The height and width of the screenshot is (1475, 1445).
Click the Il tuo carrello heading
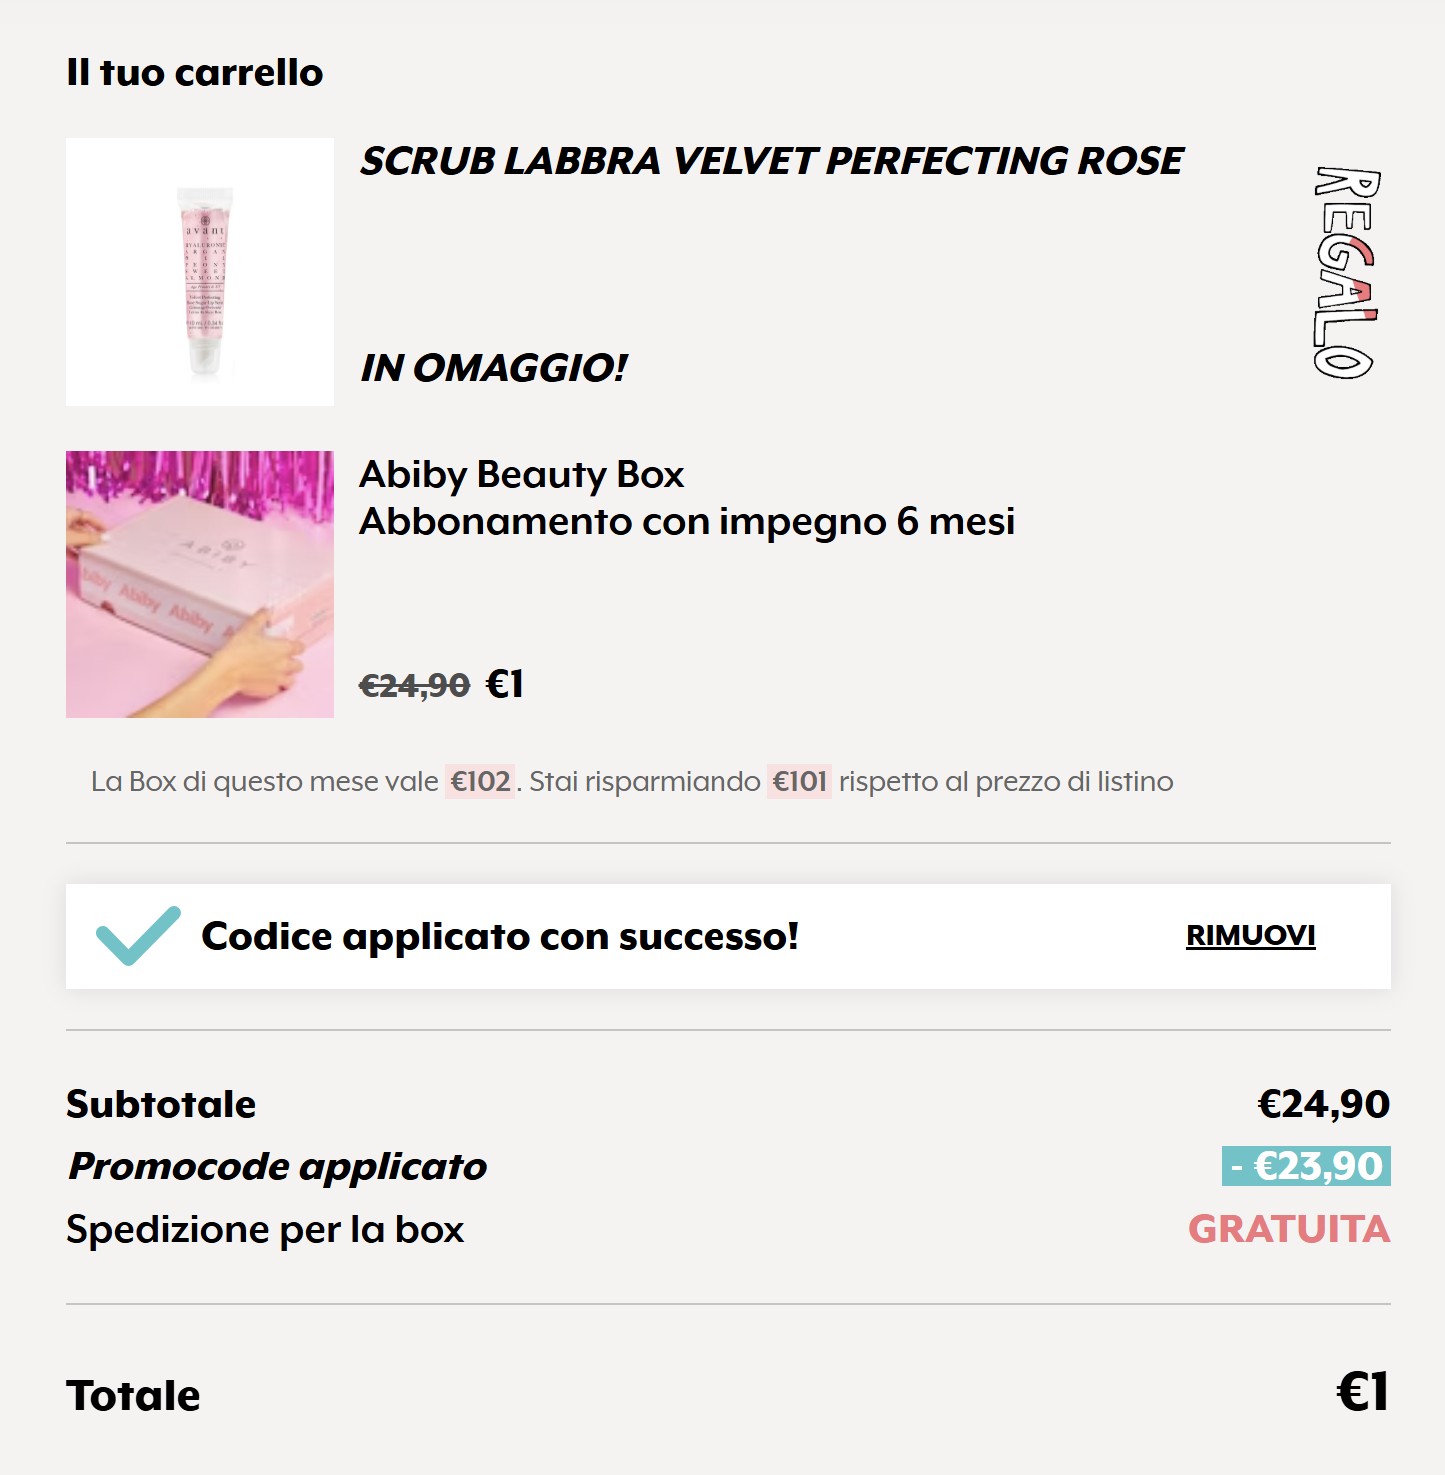(195, 73)
